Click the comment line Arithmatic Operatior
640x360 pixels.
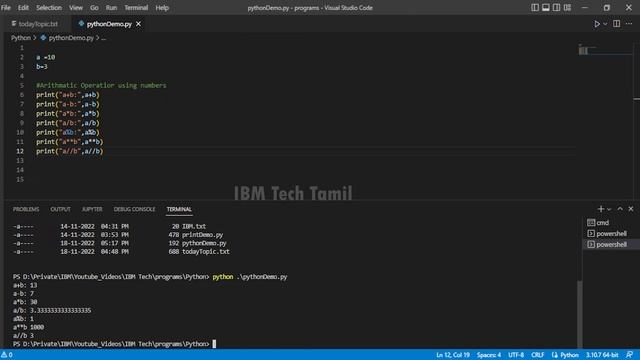pyautogui.click(x=101, y=85)
